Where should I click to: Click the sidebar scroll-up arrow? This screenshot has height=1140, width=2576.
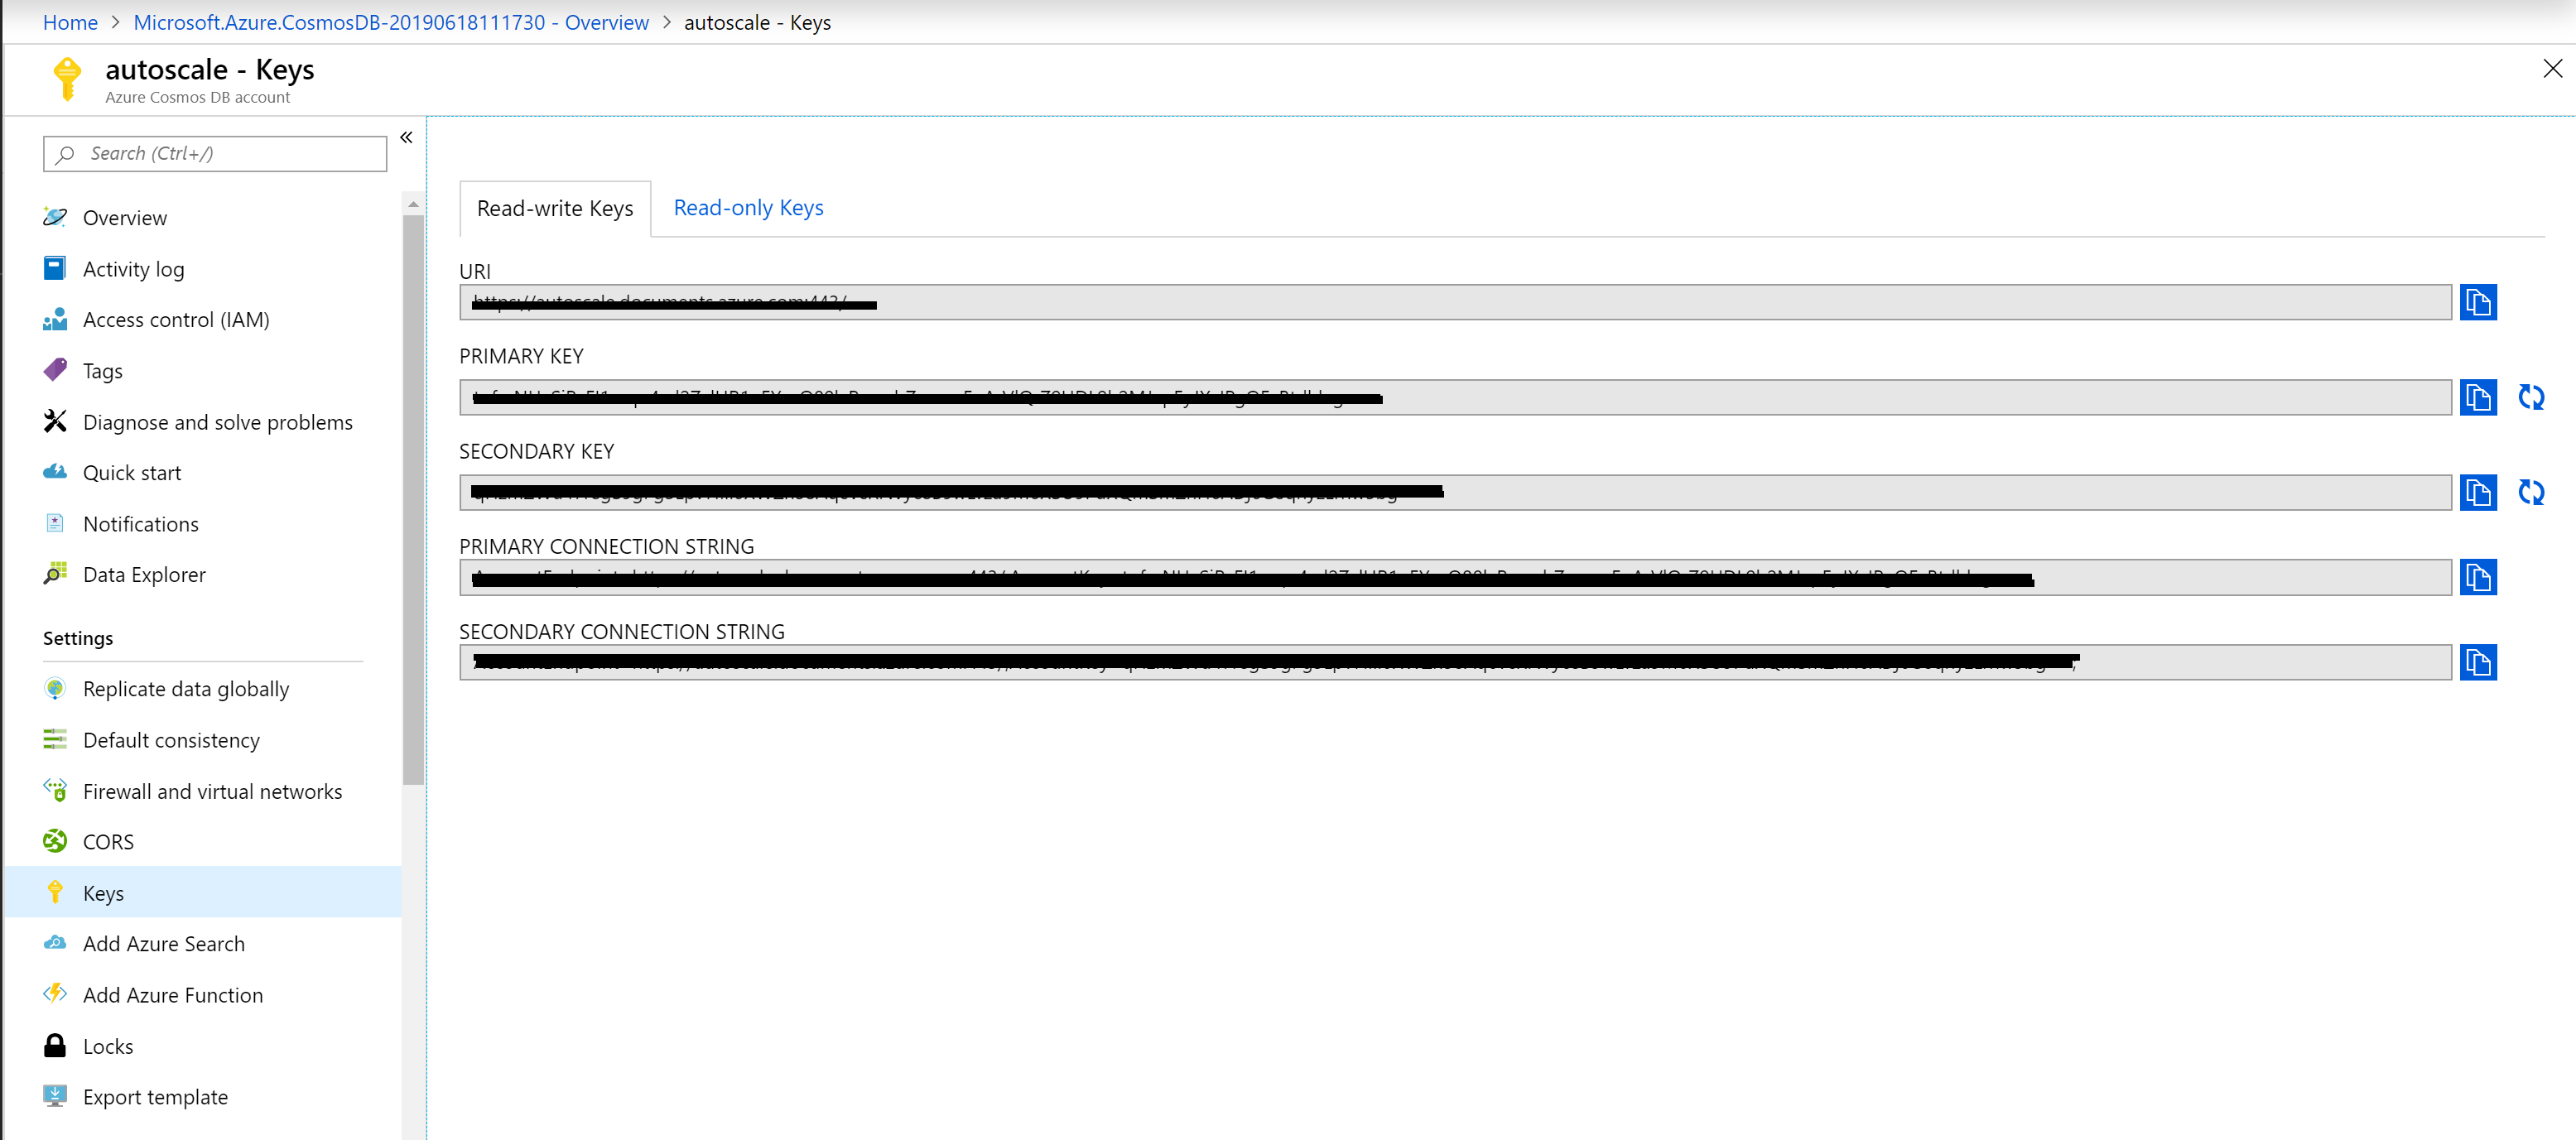tap(413, 204)
